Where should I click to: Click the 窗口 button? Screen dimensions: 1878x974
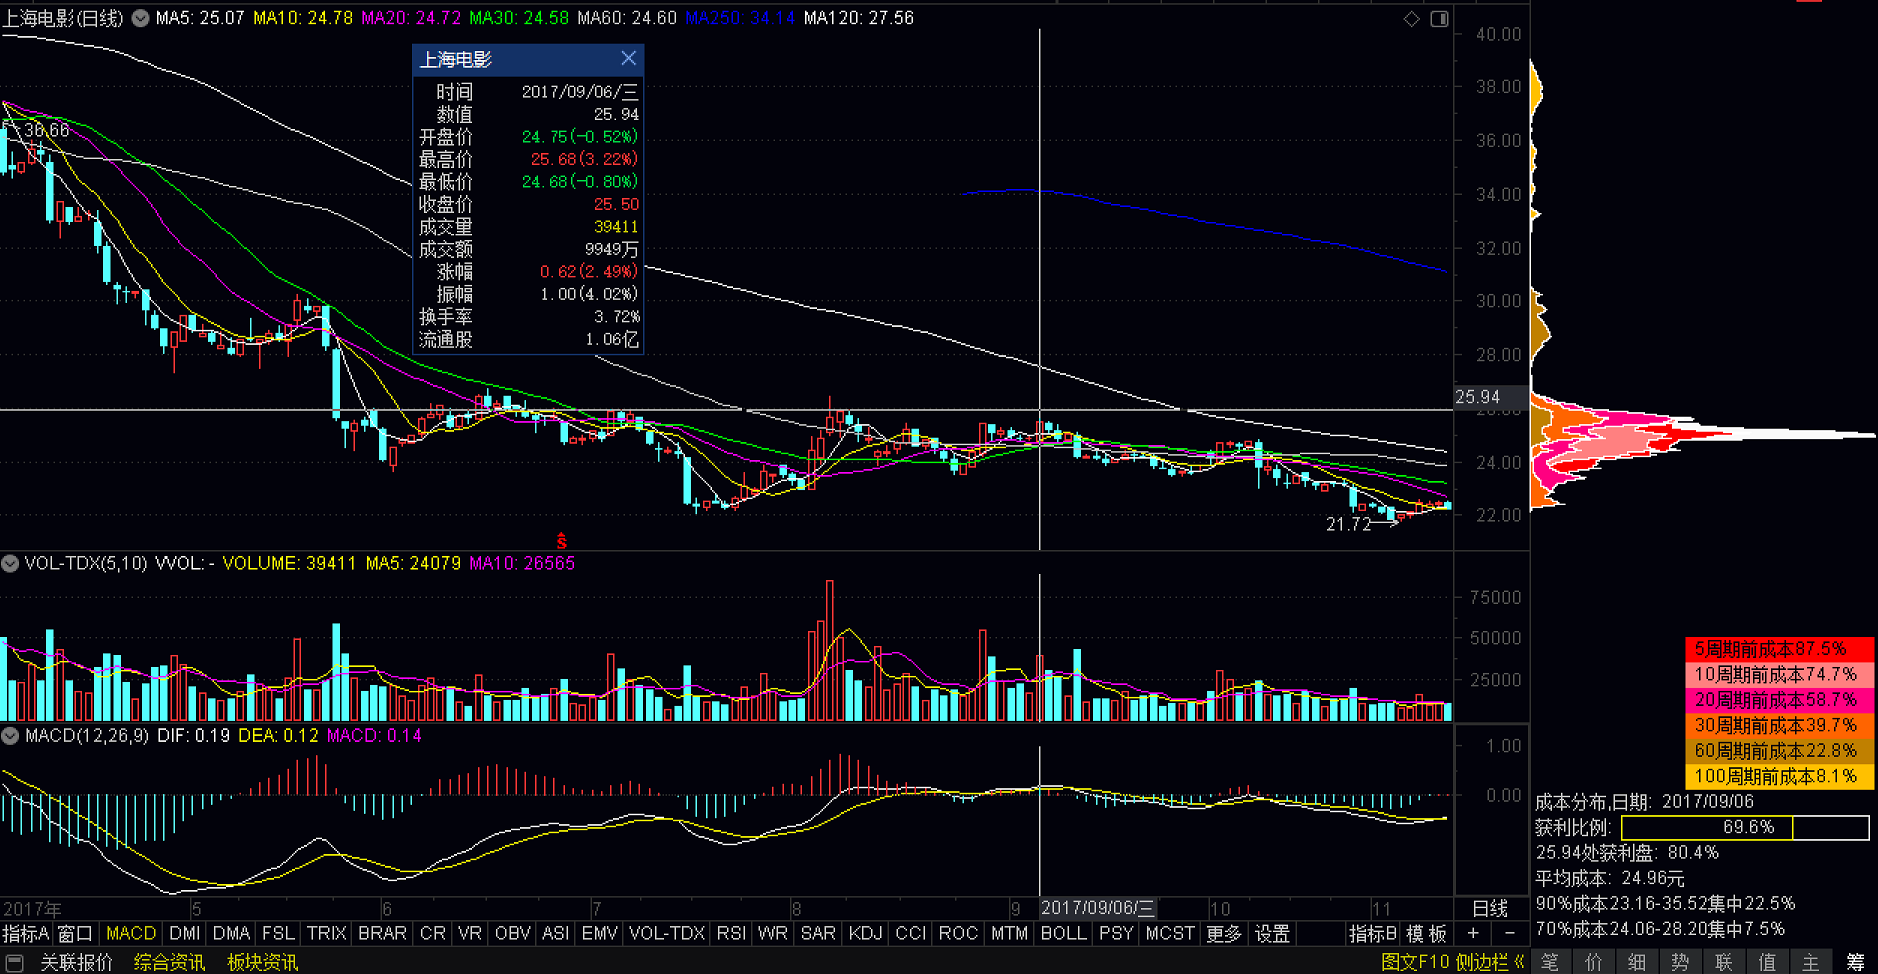click(x=75, y=933)
